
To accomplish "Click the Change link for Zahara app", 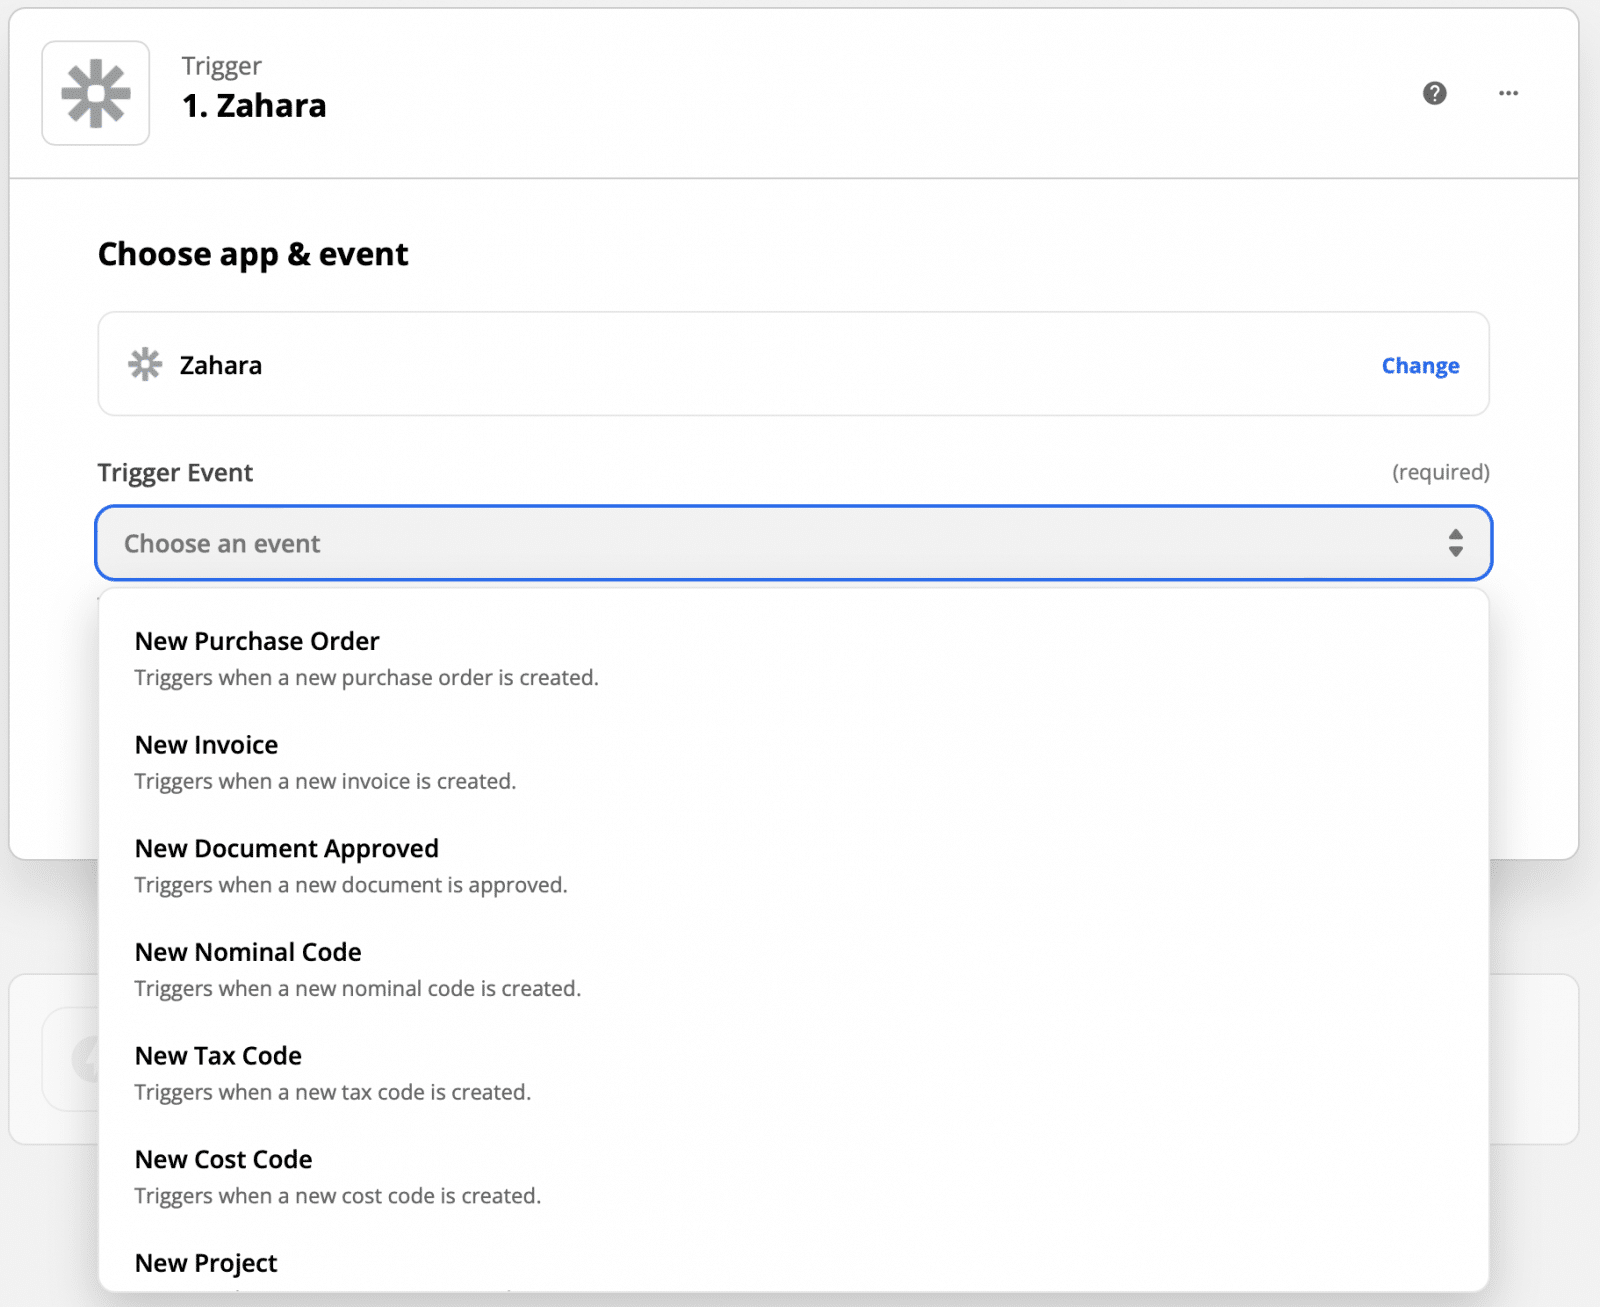I will [1420, 365].
